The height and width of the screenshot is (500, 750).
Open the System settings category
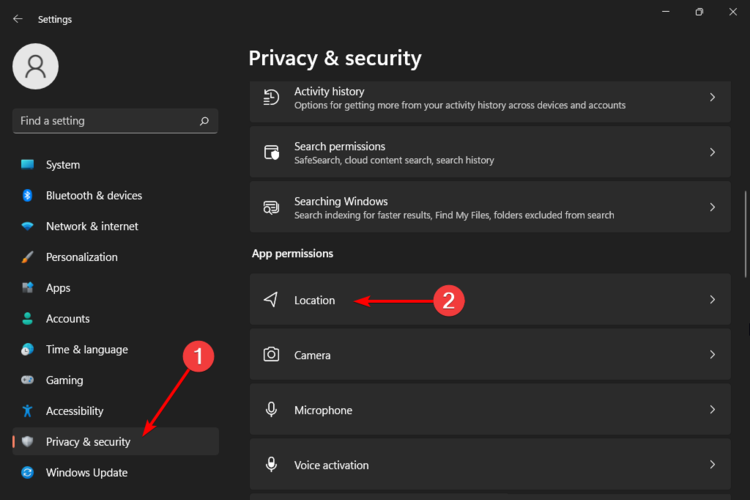tap(63, 165)
